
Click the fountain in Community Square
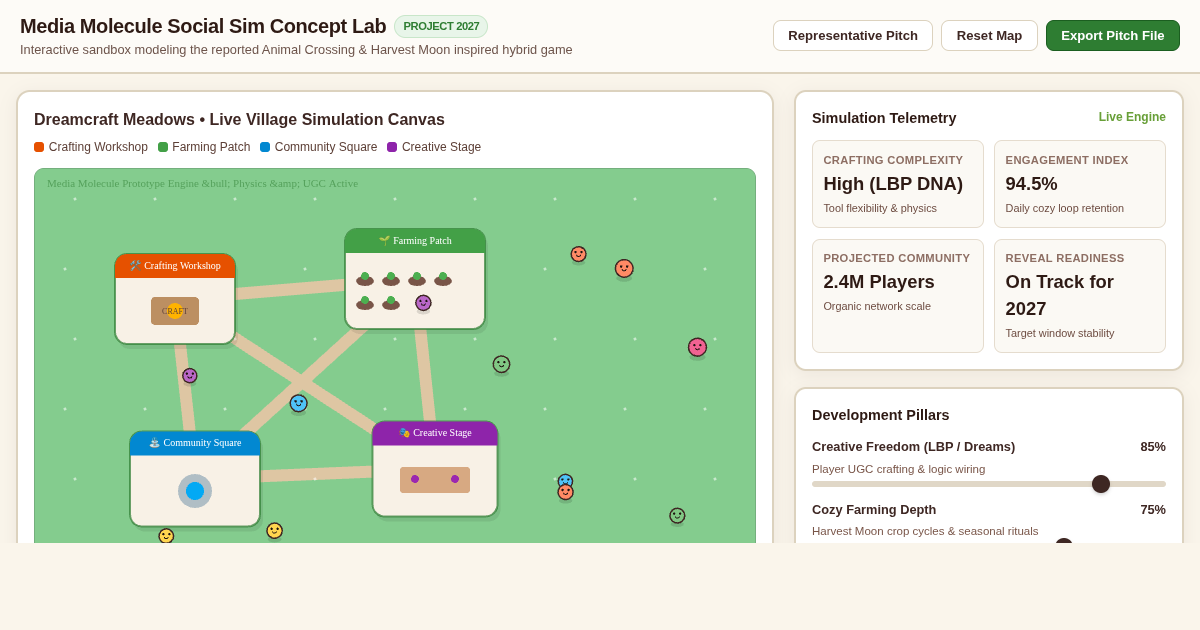(195, 491)
